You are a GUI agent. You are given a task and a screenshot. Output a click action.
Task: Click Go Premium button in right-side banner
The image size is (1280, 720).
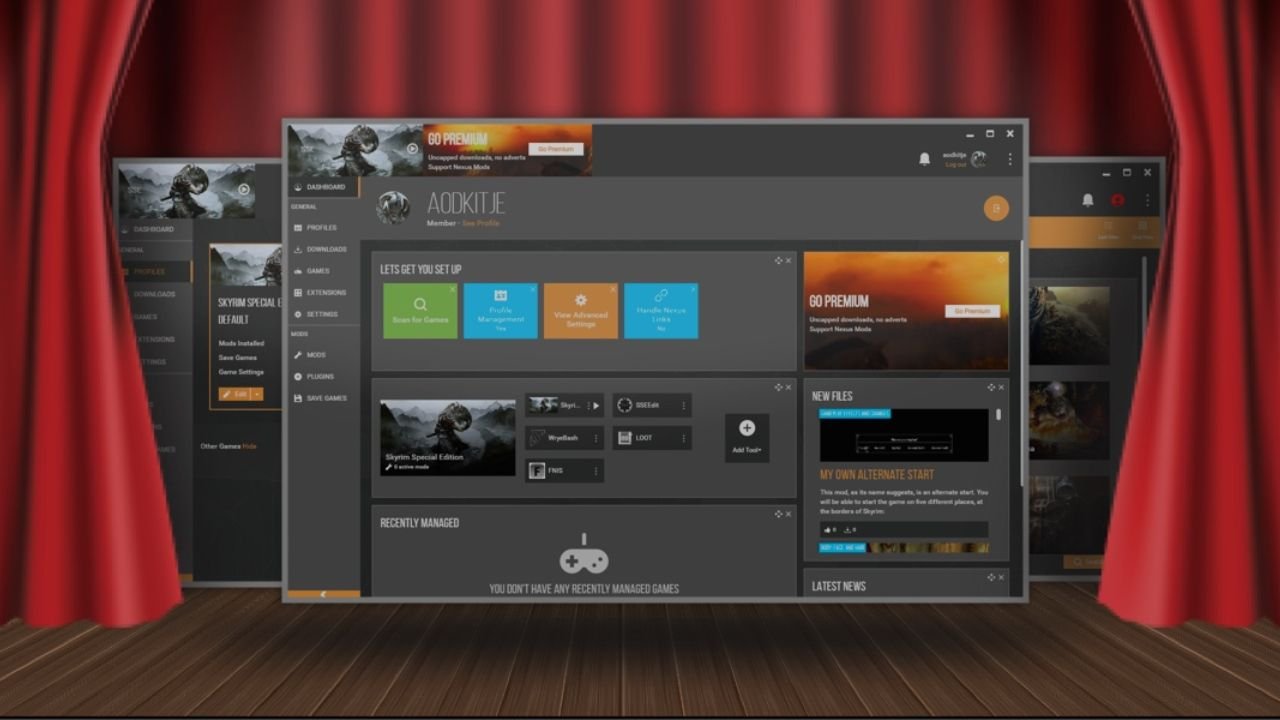click(x=972, y=311)
